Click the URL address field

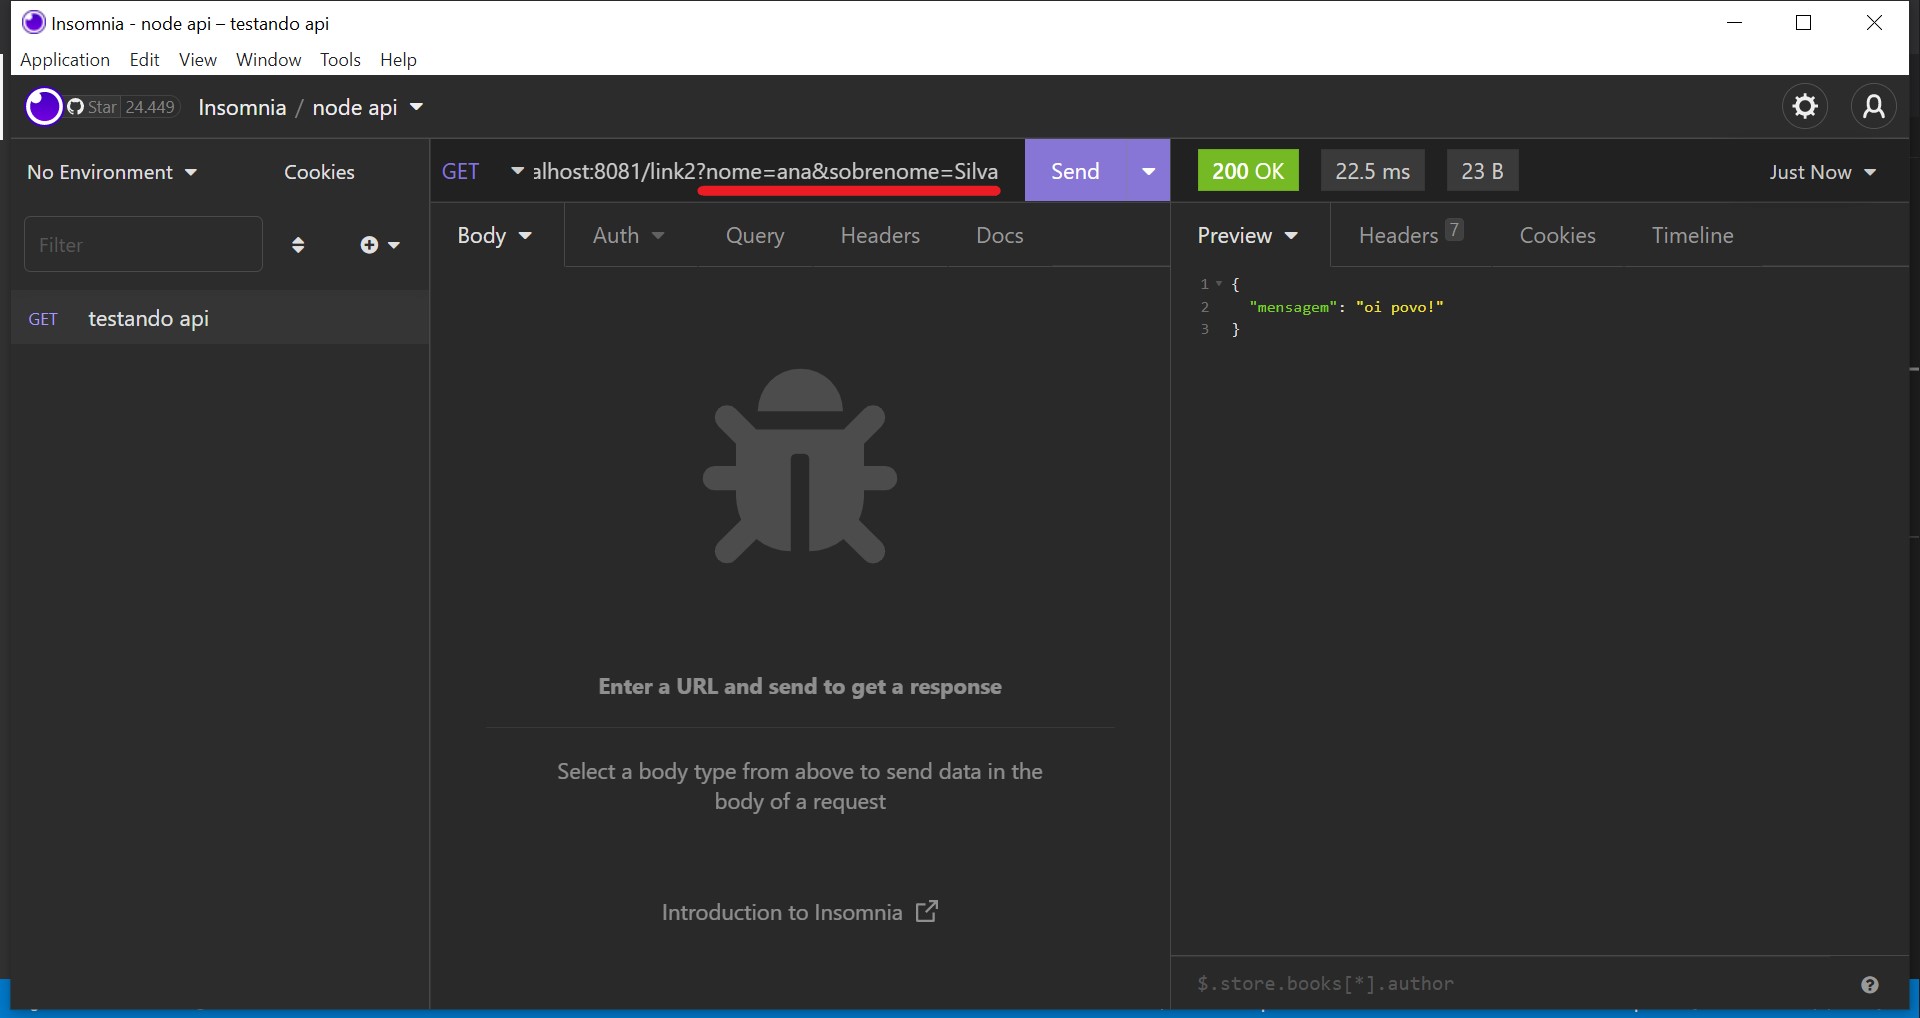pos(766,171)
